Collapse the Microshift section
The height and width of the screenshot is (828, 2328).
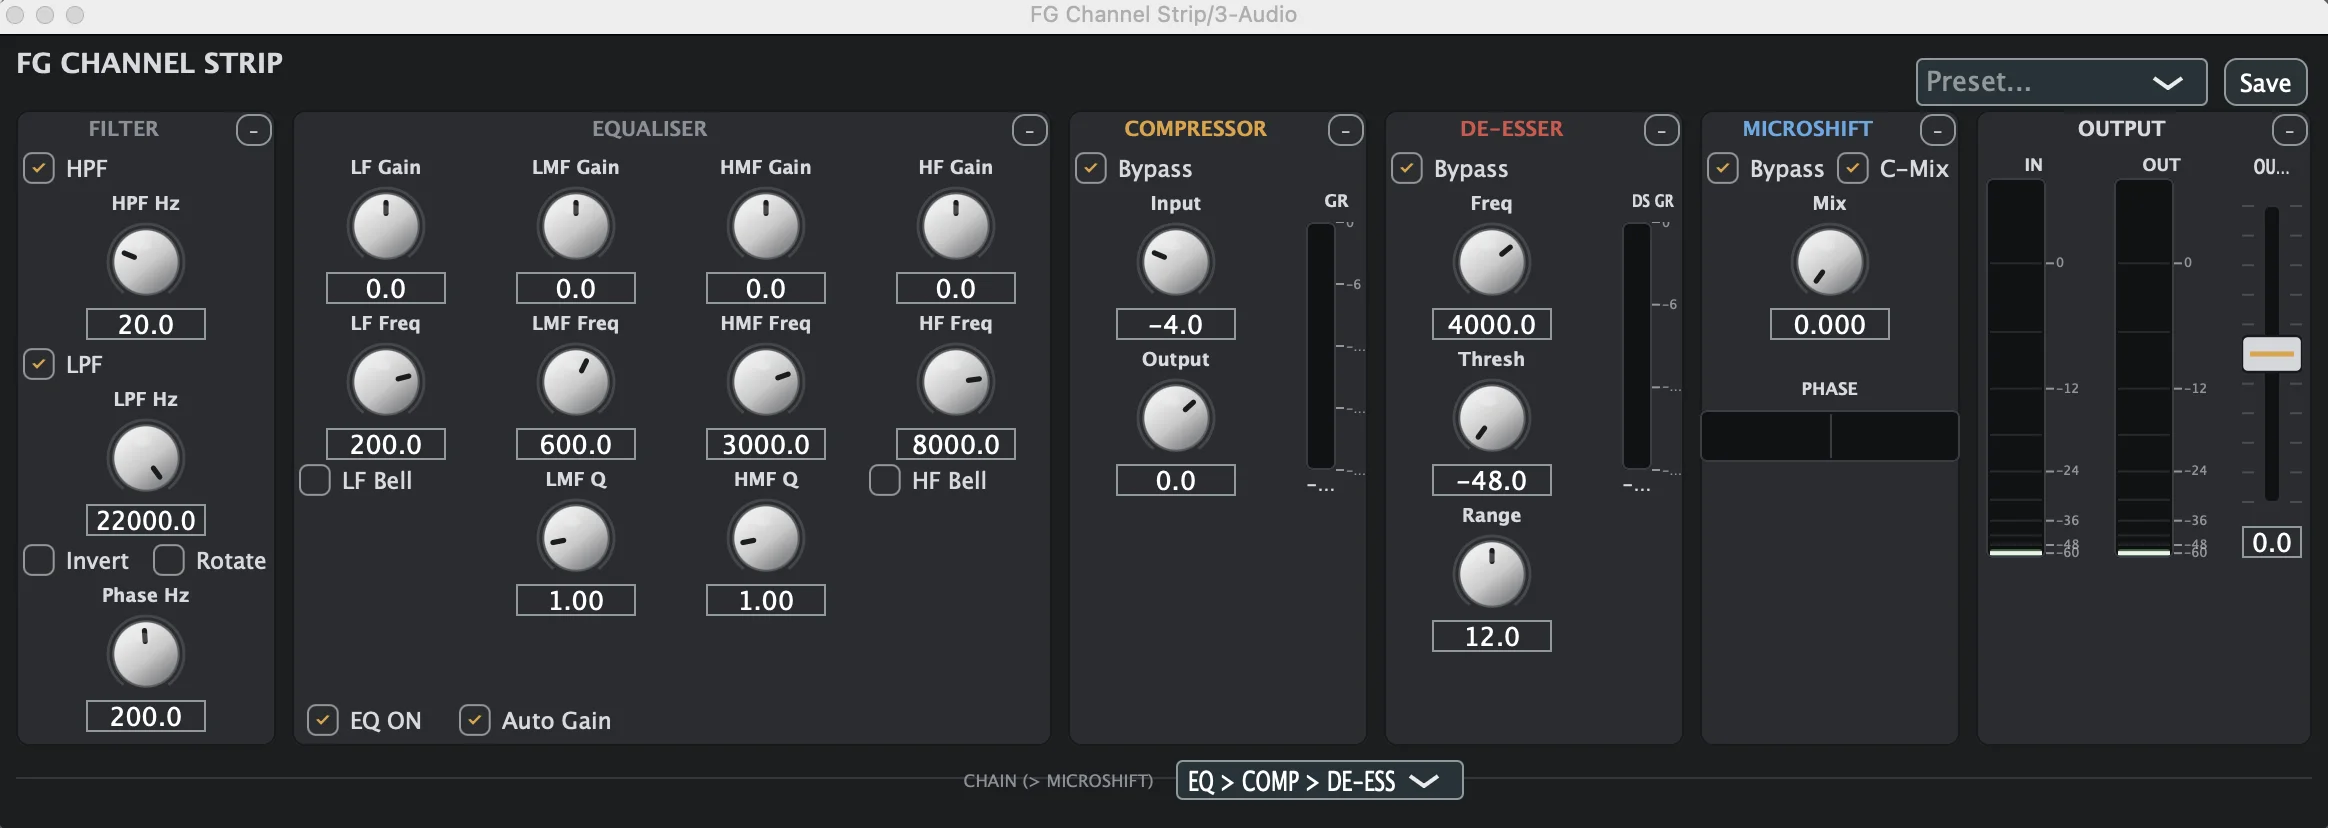[x=1938, y=130]
